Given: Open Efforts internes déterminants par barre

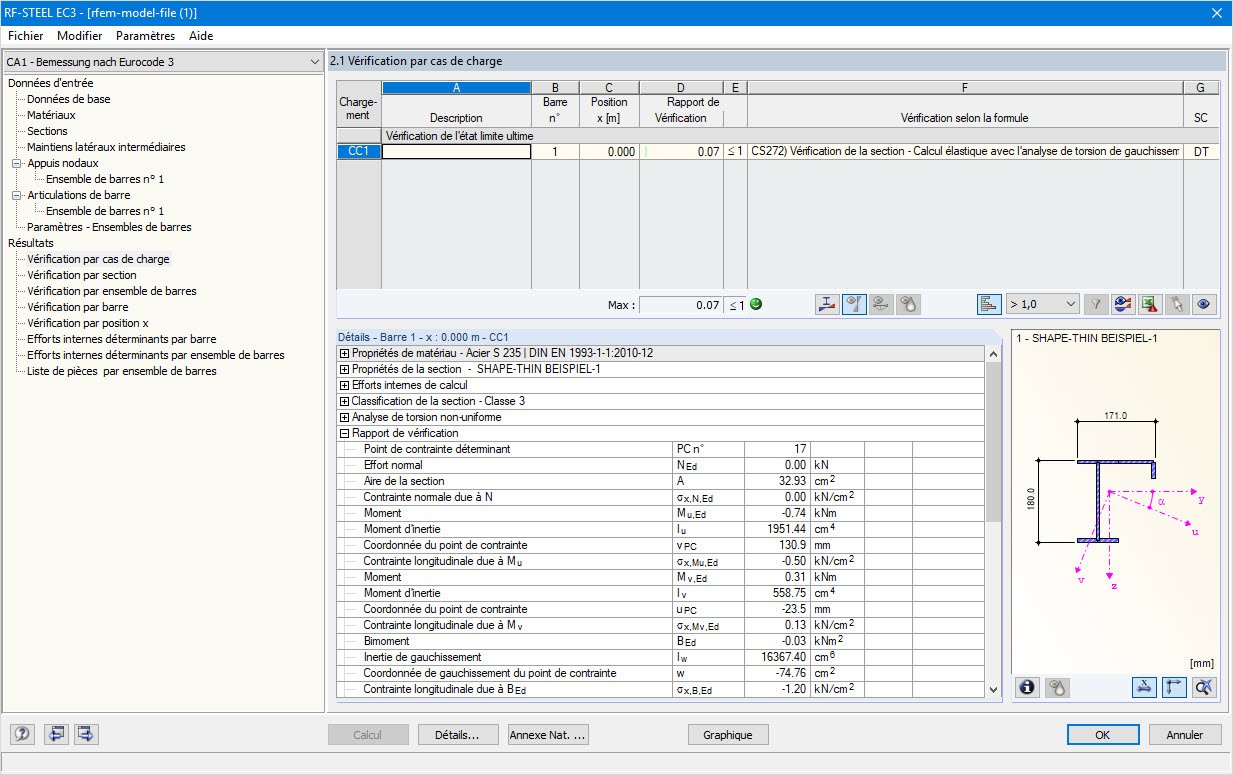Looking at the screenshot, I should (x=122, y=339).
